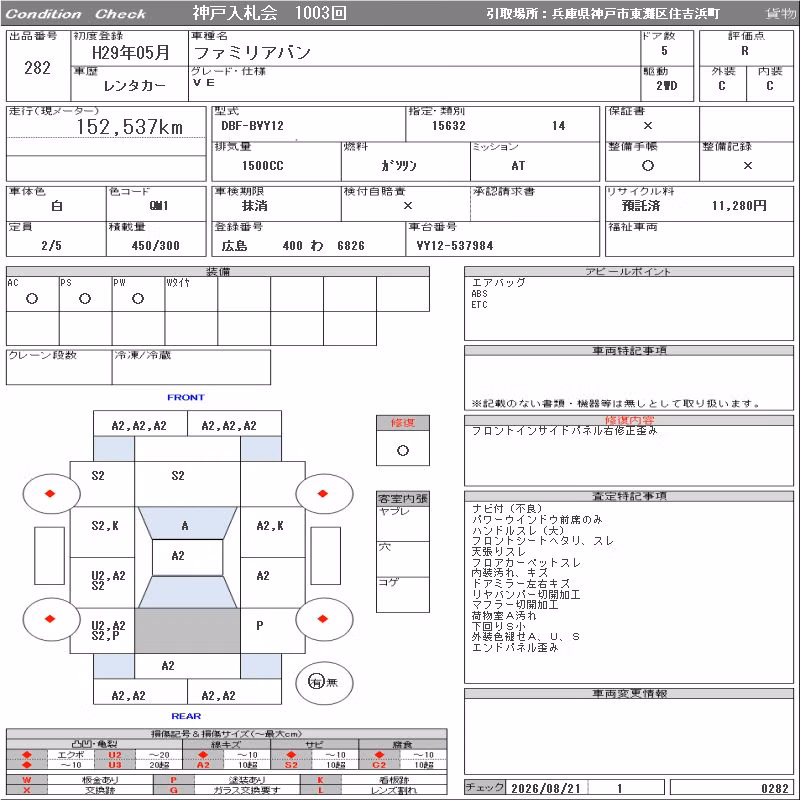Click the ○ mark under 整備手帳

click(647, 165)
